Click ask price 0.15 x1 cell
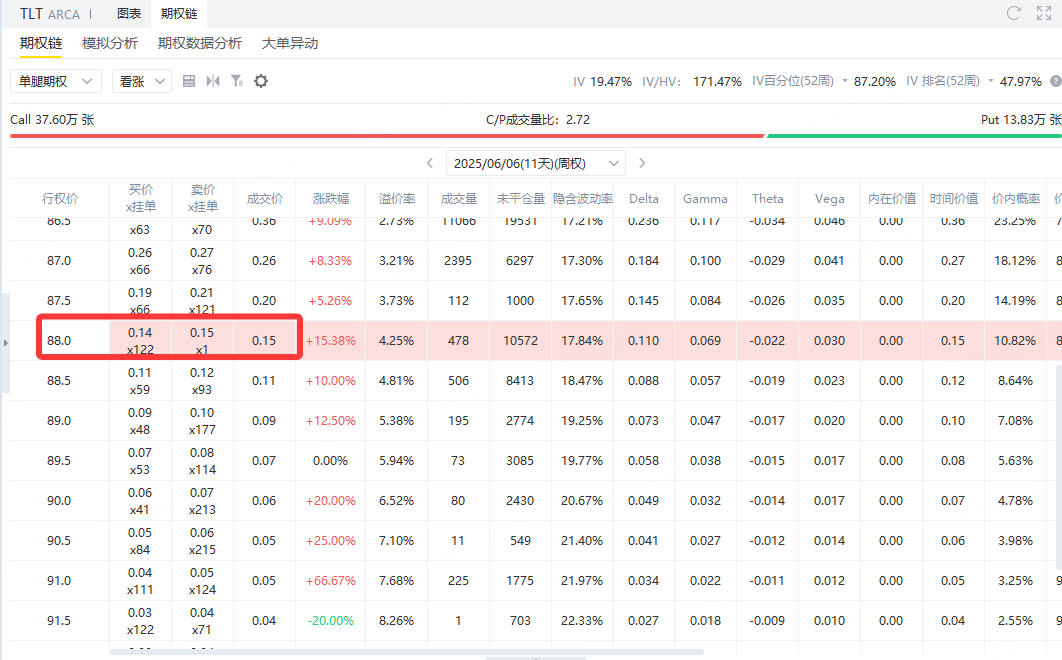This screenshot has height=660, width=1062. pyautogui.click(x=202, y=341)
